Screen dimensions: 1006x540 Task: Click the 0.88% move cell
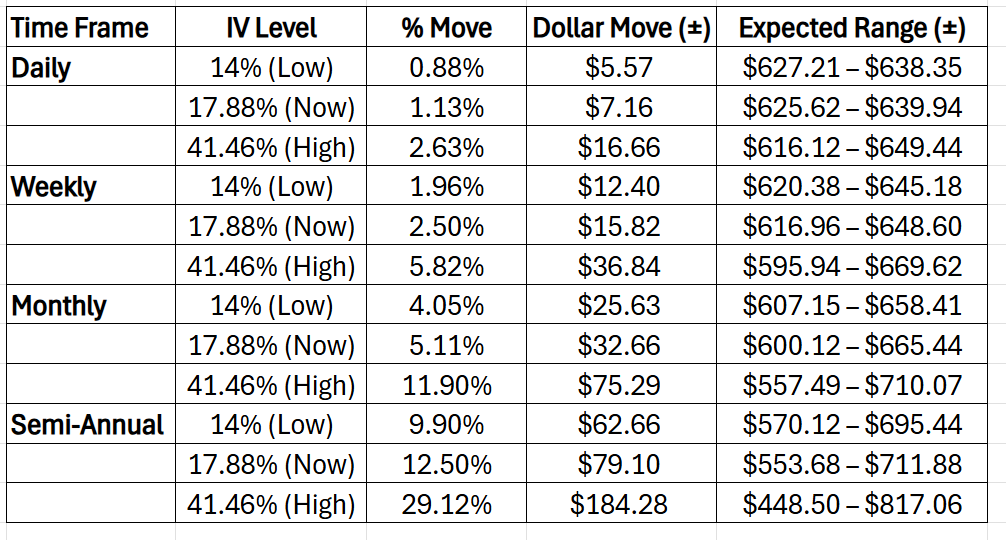[x=447, y=68]
